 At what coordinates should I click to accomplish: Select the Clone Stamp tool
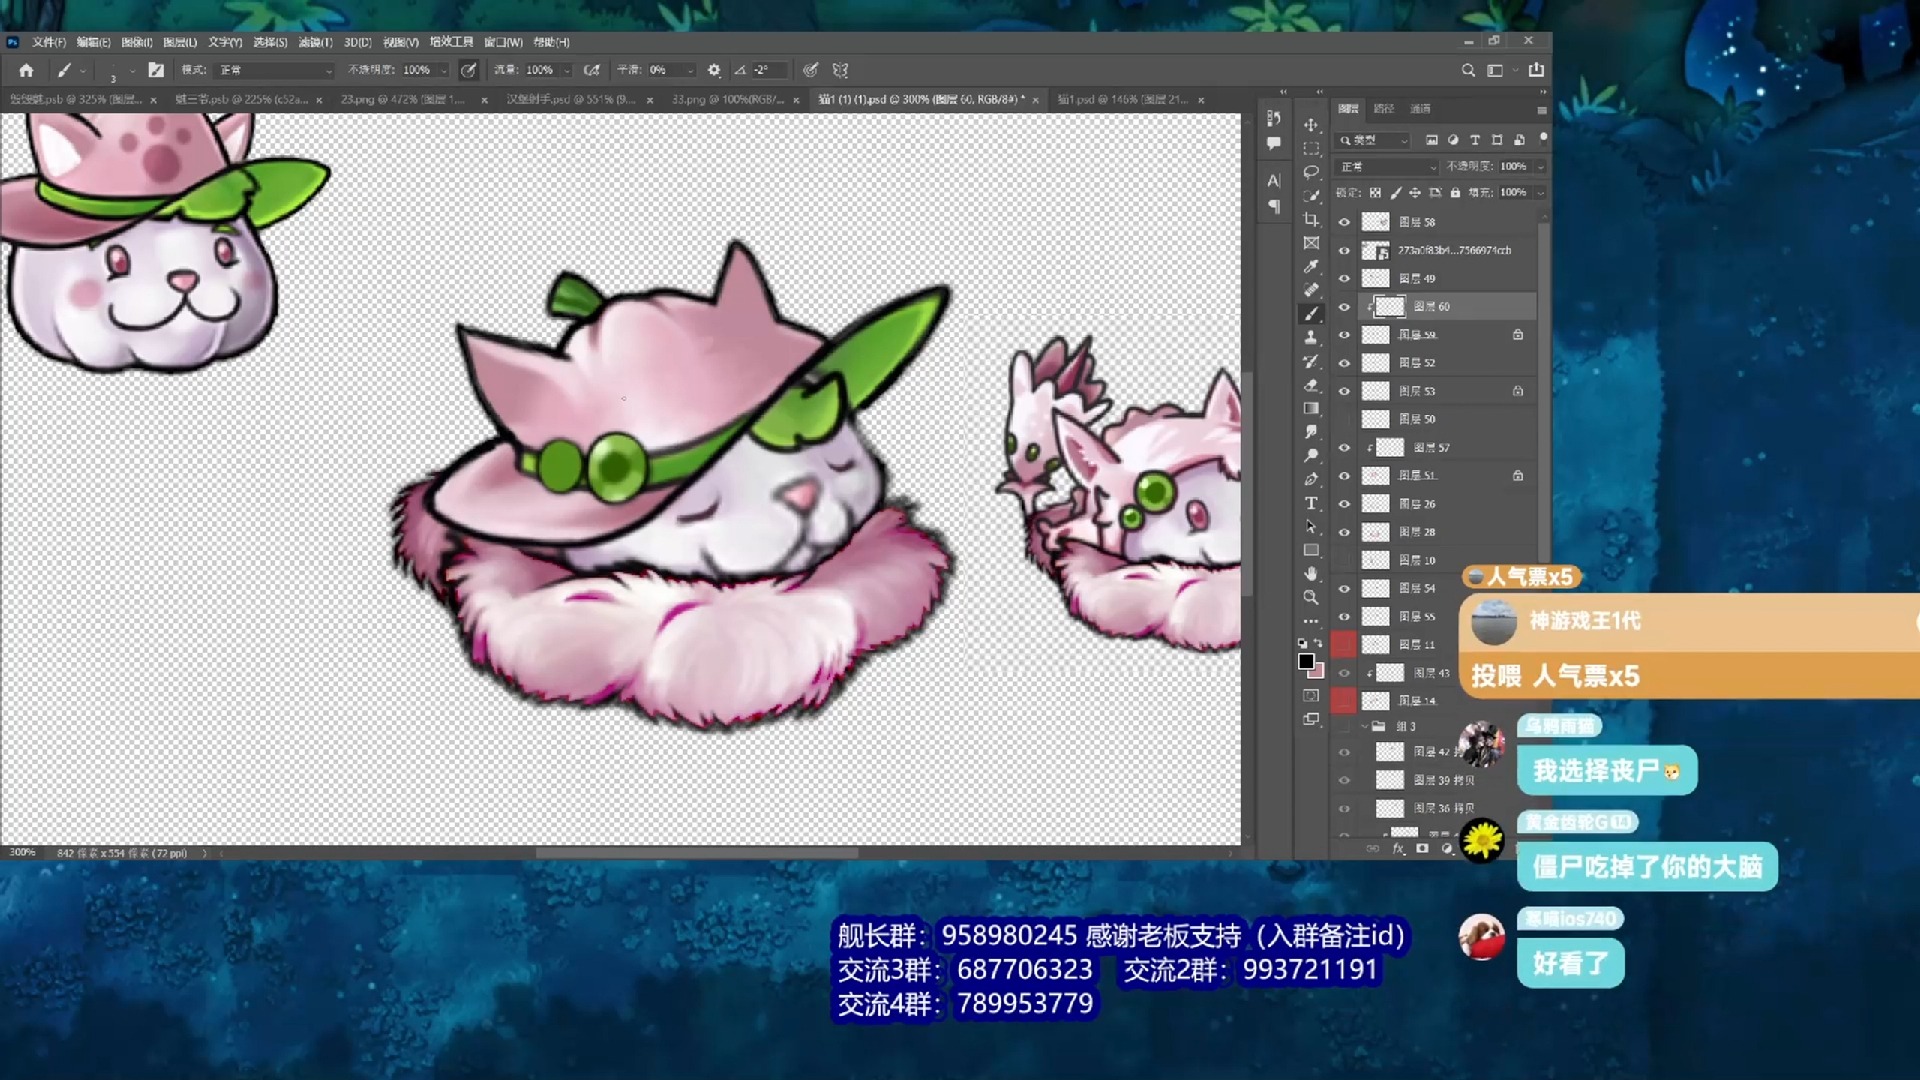point(1311,337)
